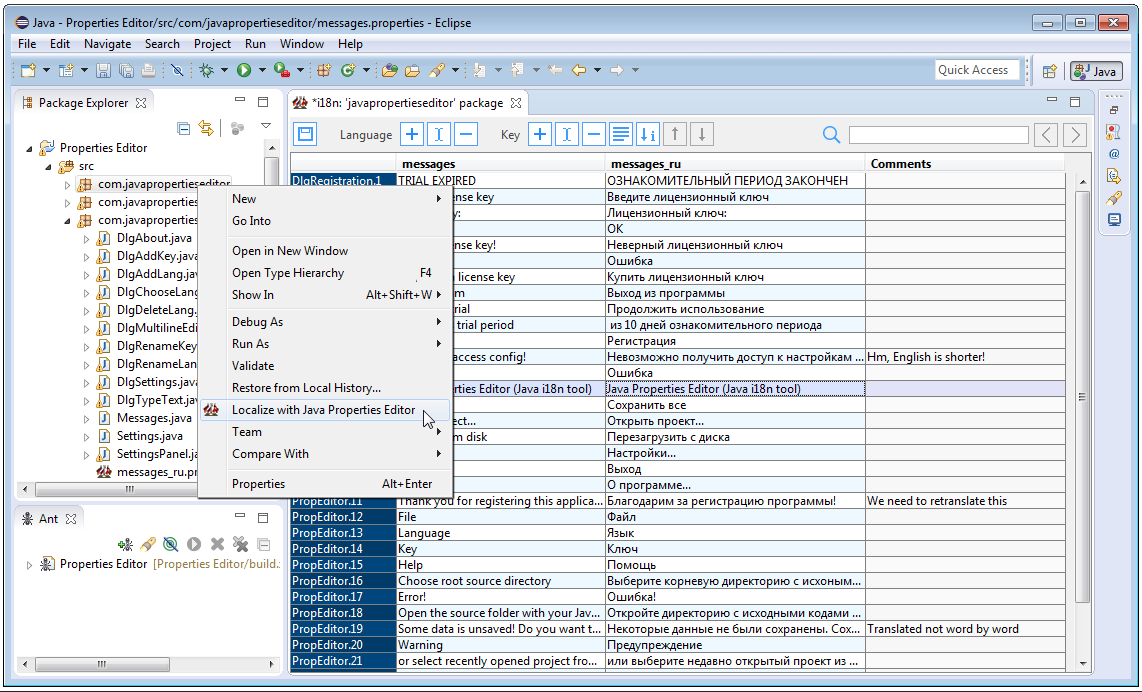Enable Link with Editor in Package Explorer
This screenshot has width=1142, height=692.
click(207, 127)
